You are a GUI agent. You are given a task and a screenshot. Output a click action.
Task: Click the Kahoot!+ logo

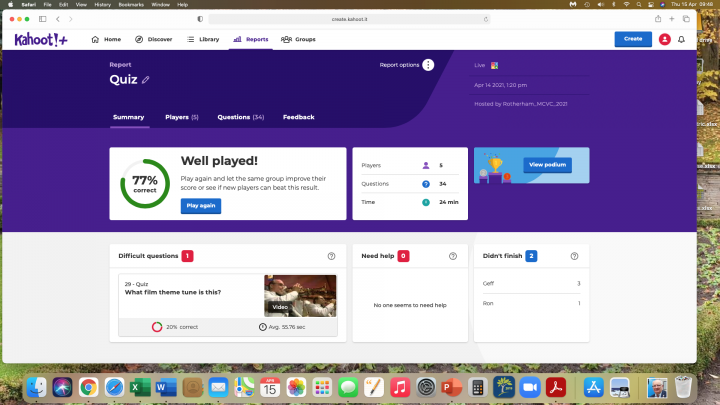pyautogui.click(x=41, y=39)
